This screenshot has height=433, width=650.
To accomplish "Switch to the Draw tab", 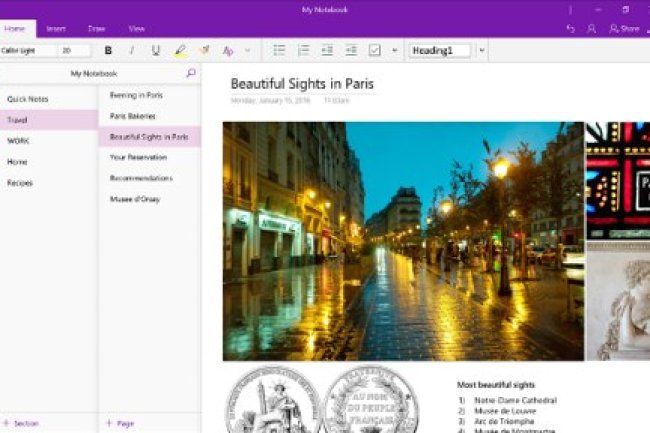I will point(96,29).
